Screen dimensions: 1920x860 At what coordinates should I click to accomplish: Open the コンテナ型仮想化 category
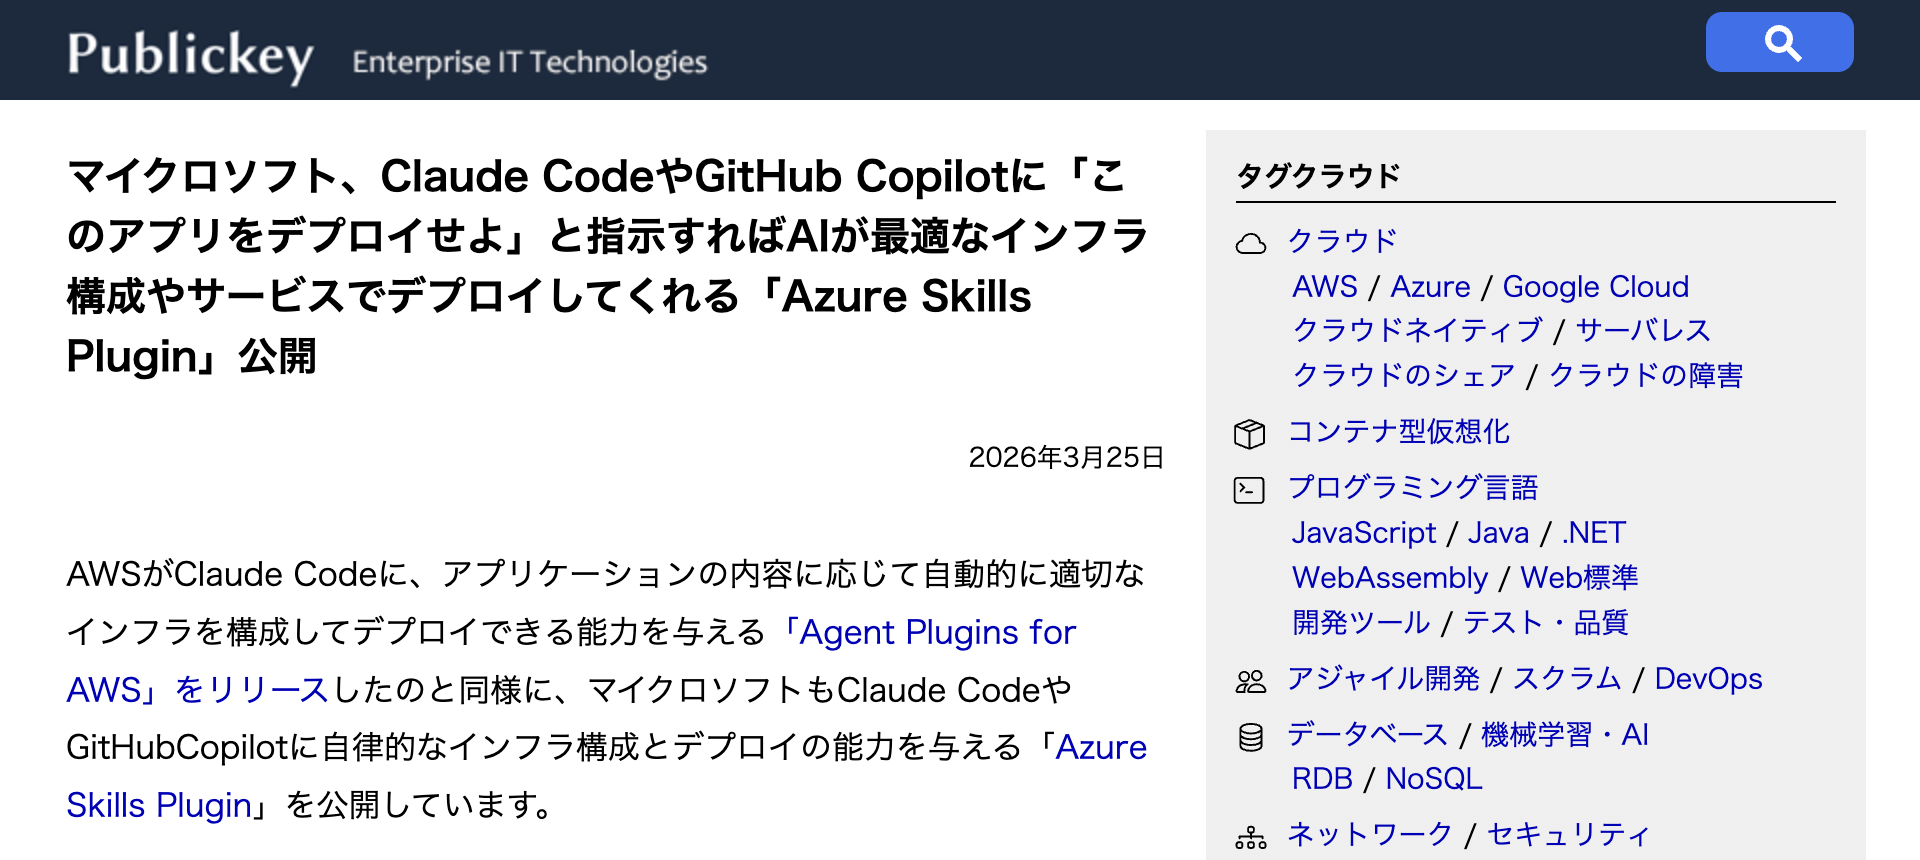click(x=1398, y=432)
